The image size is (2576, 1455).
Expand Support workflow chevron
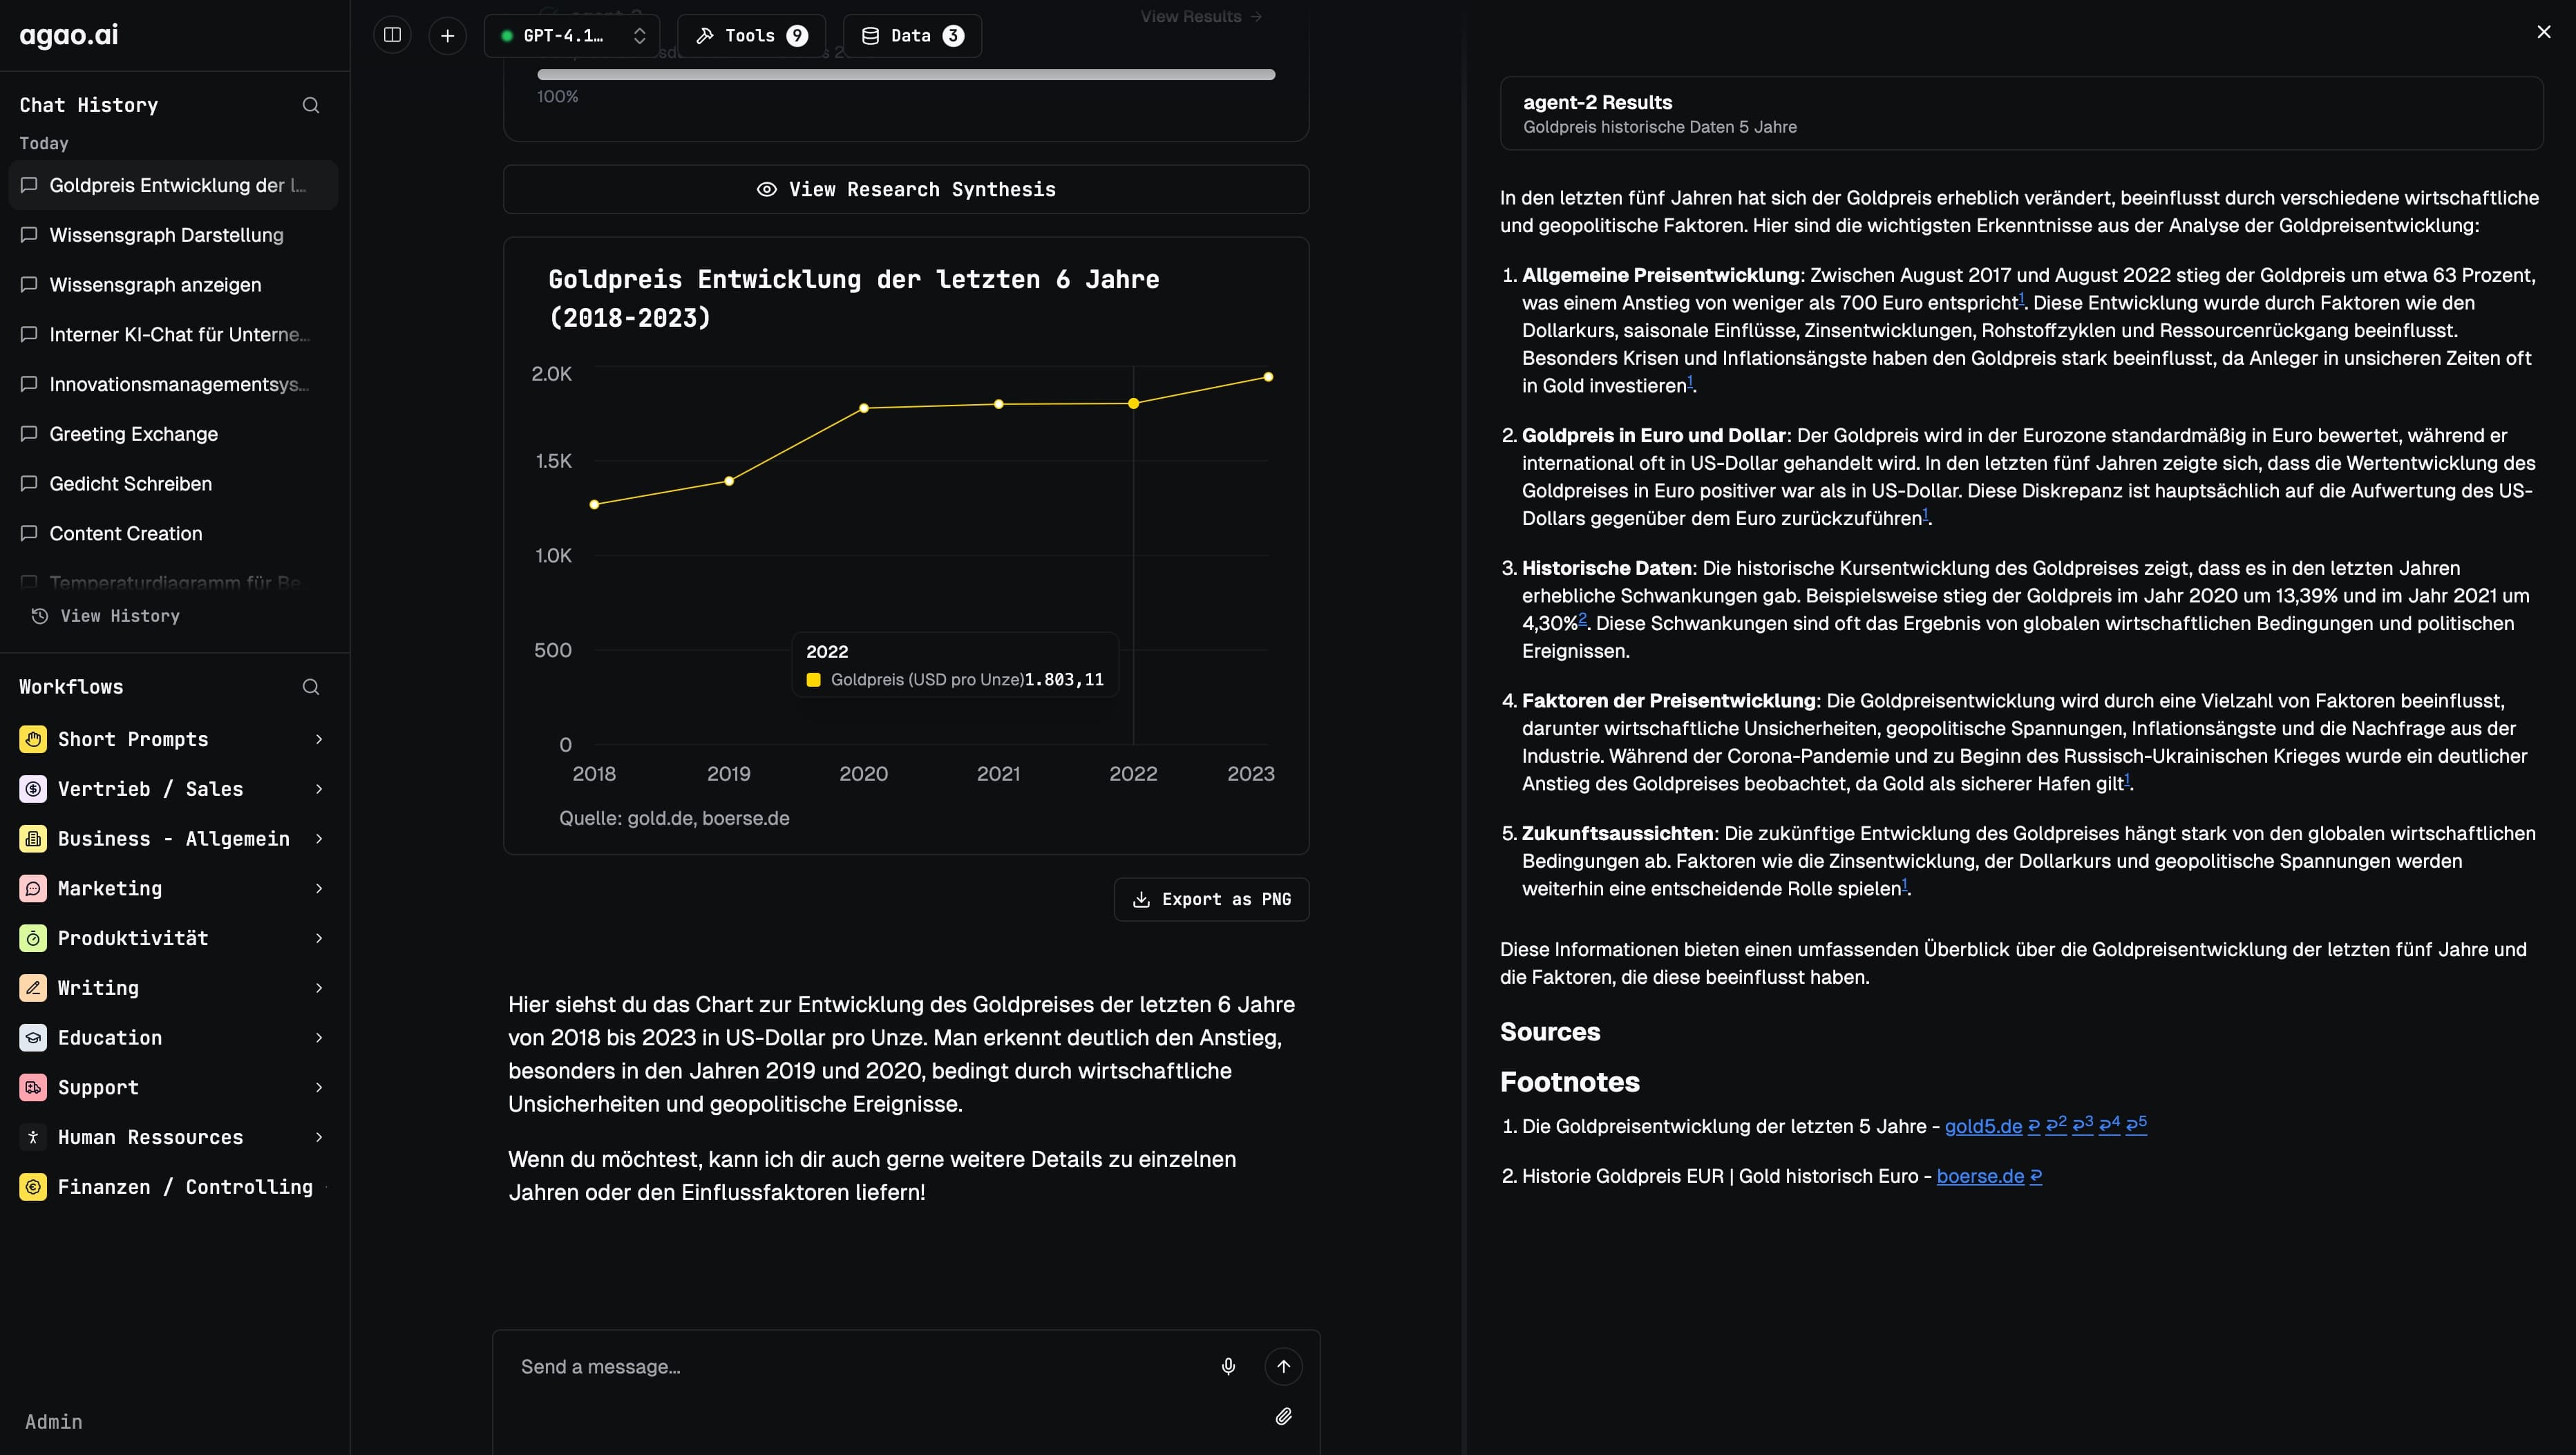point(319,1087)
